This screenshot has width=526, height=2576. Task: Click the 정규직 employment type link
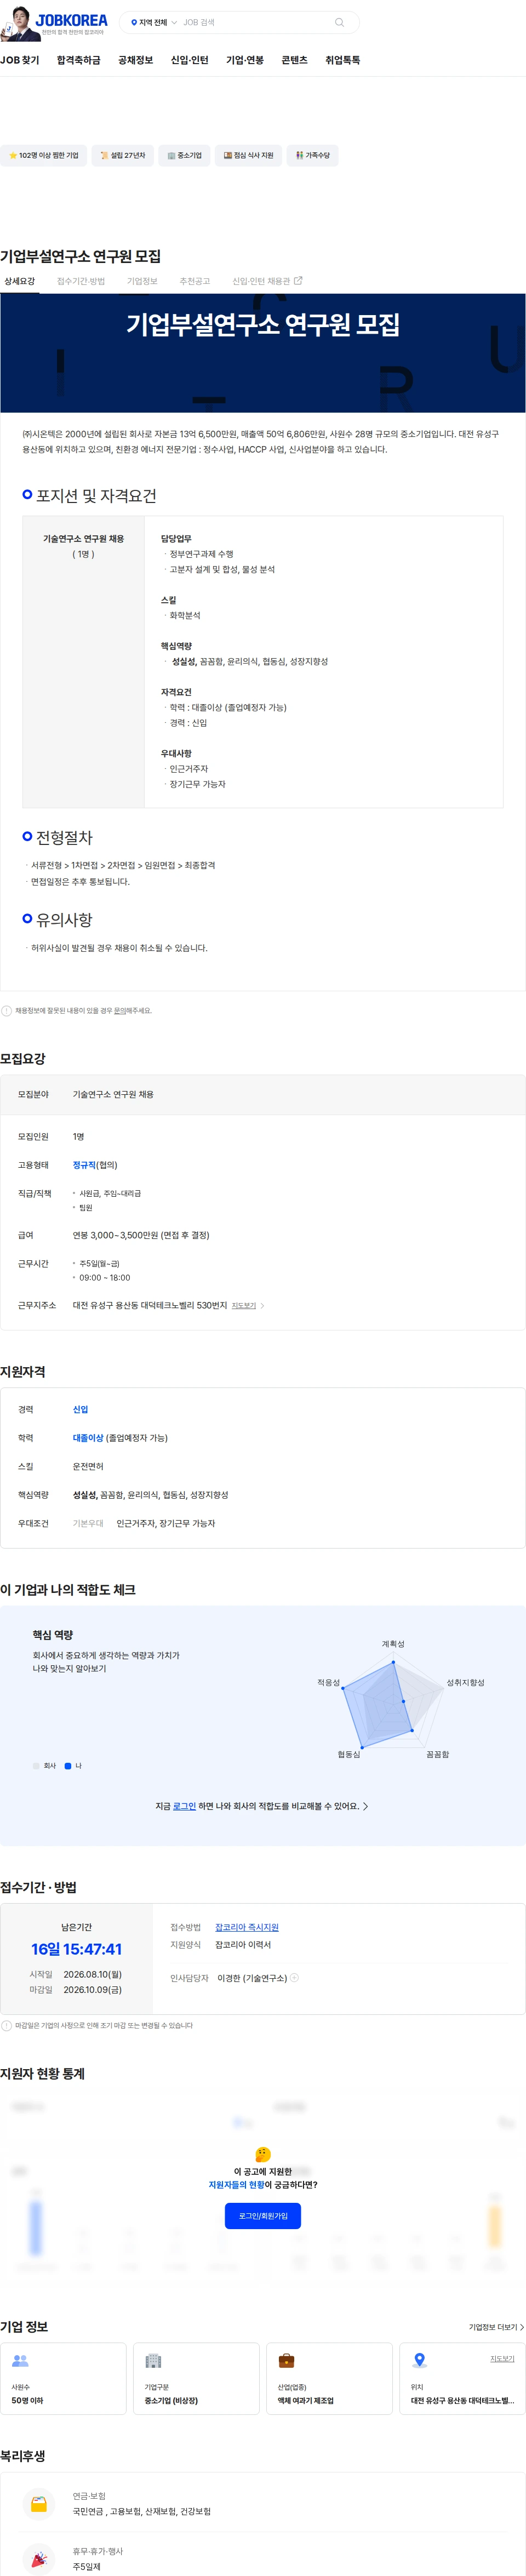click(84, 1164)
